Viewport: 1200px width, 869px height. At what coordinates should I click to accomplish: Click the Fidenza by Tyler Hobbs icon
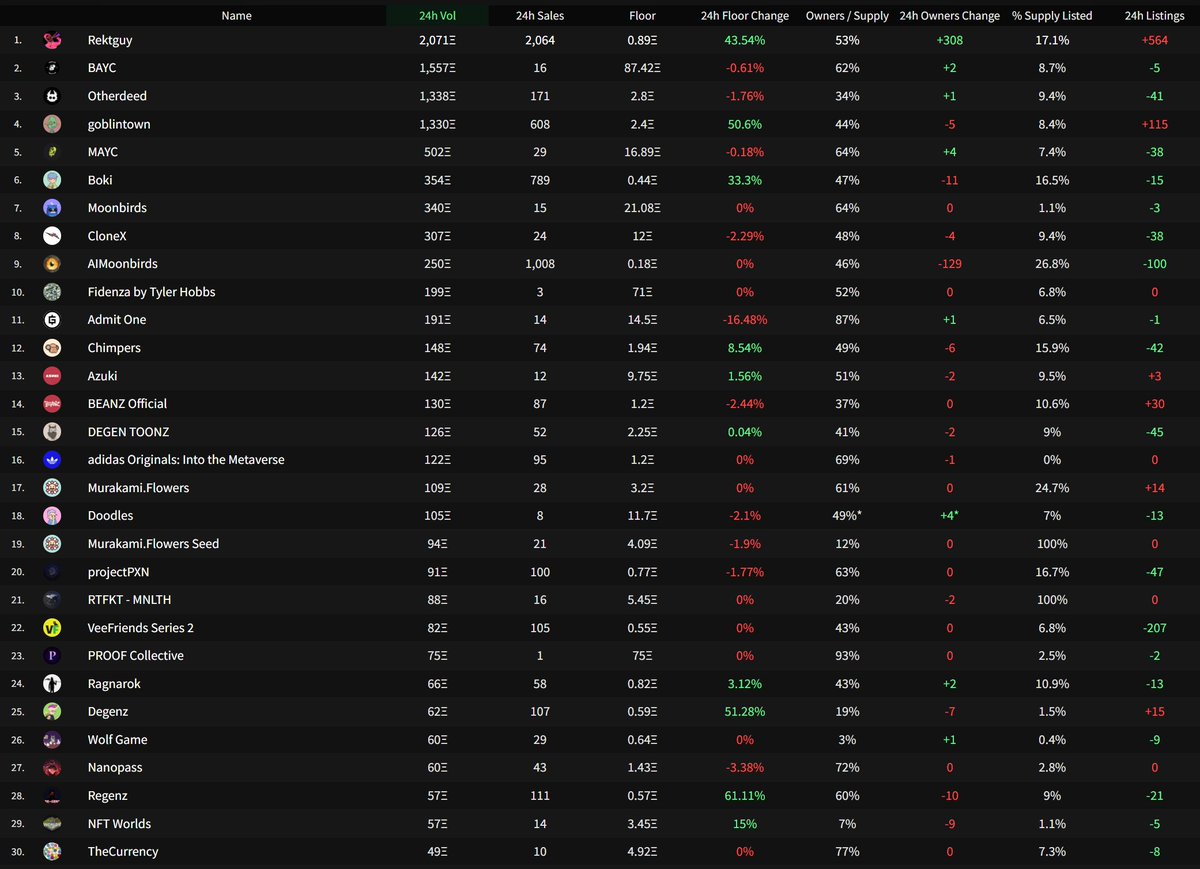pos(52,292)
